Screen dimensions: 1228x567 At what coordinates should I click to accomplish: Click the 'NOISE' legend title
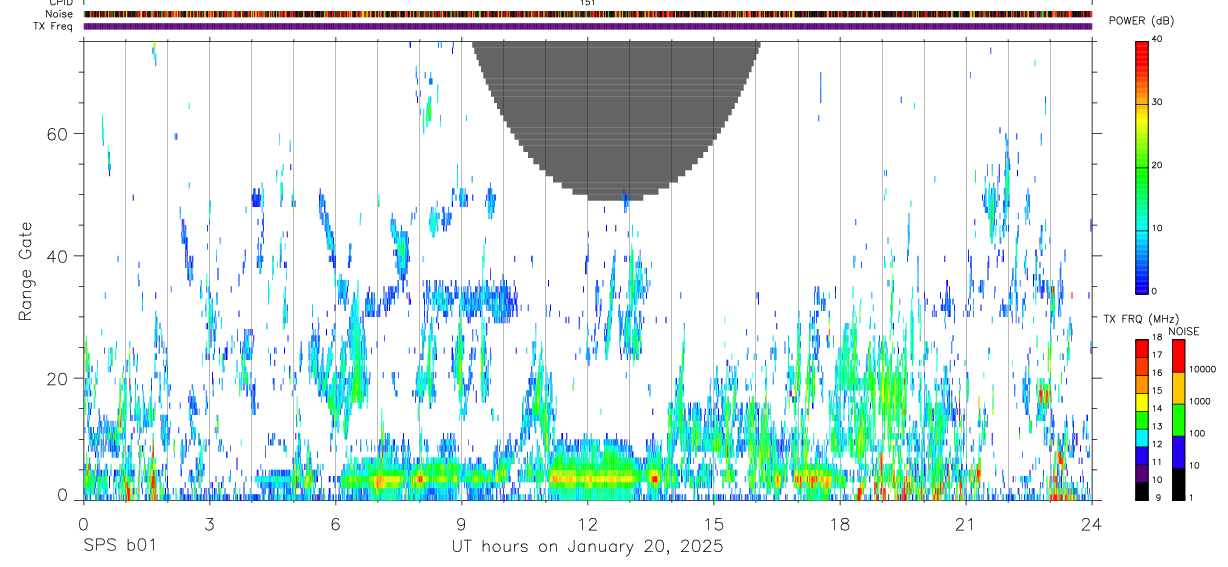[x=1184, y=331]
